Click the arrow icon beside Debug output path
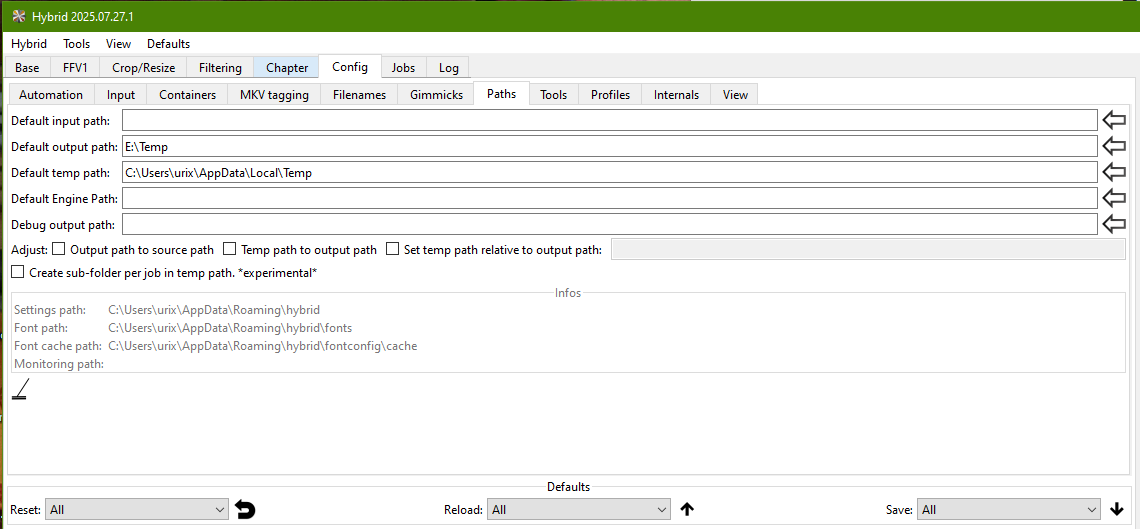Viewport: 1140px width, 529px height. [x=1113, y=225]
